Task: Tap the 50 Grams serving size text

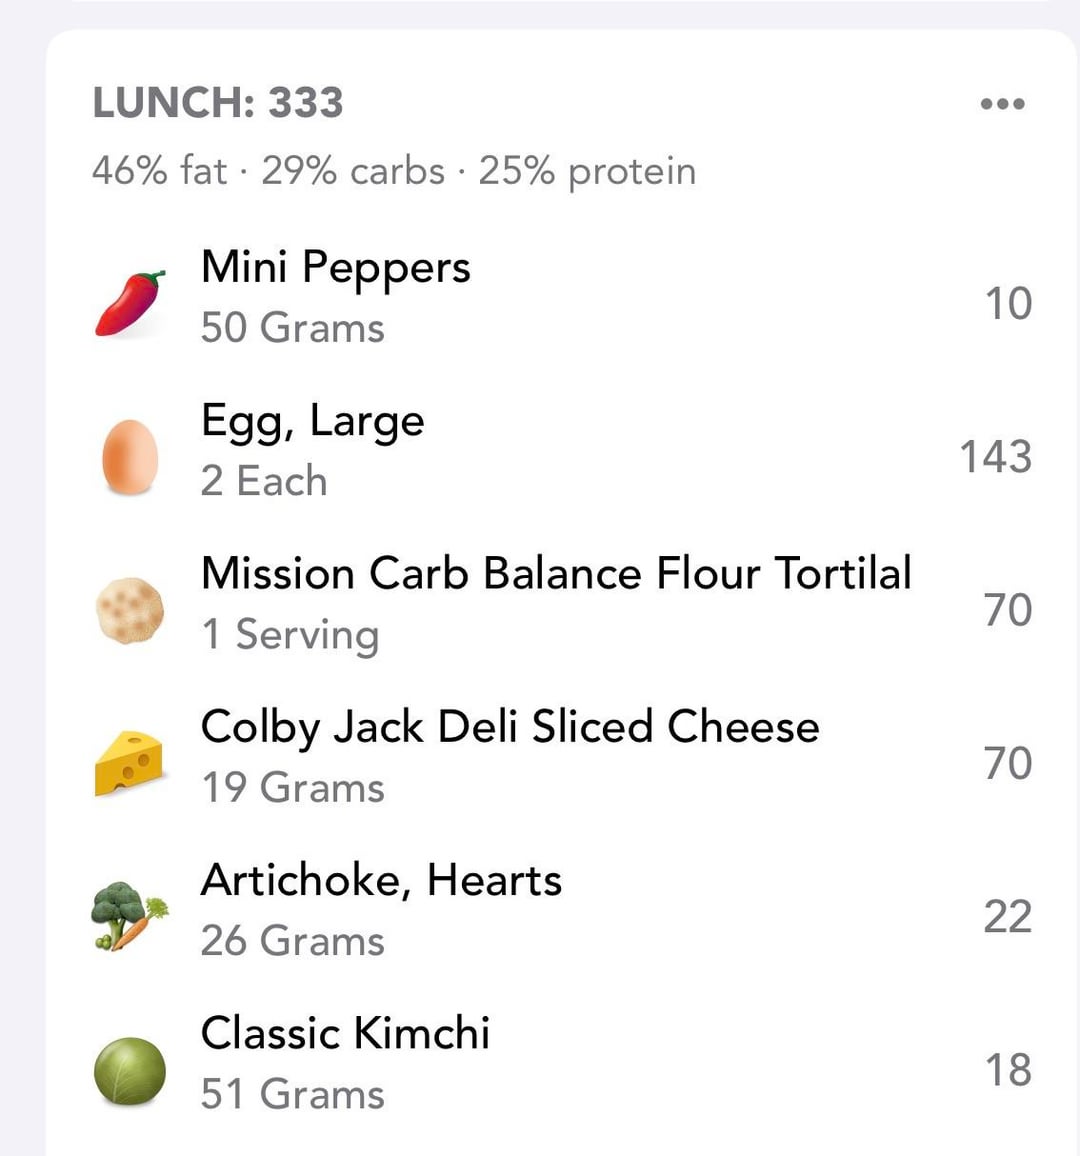Action: (x=292, y=328)
